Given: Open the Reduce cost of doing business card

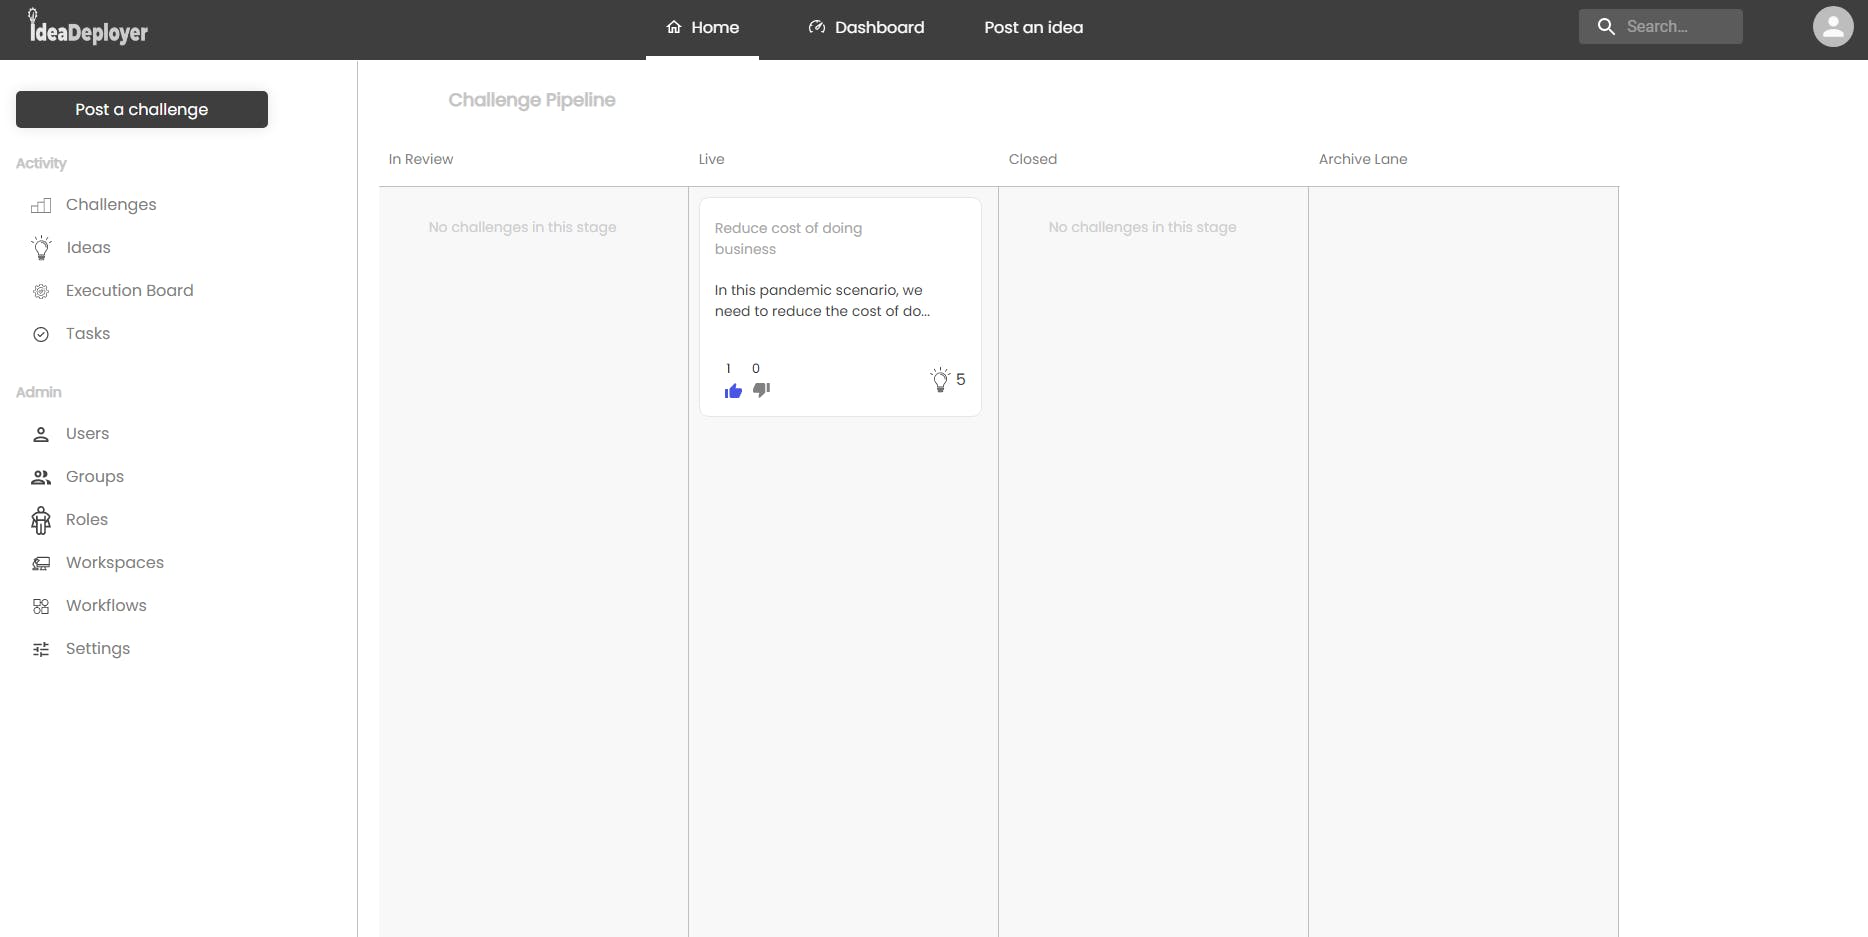Looking at the screenshot, I should [x=788, y=238].
